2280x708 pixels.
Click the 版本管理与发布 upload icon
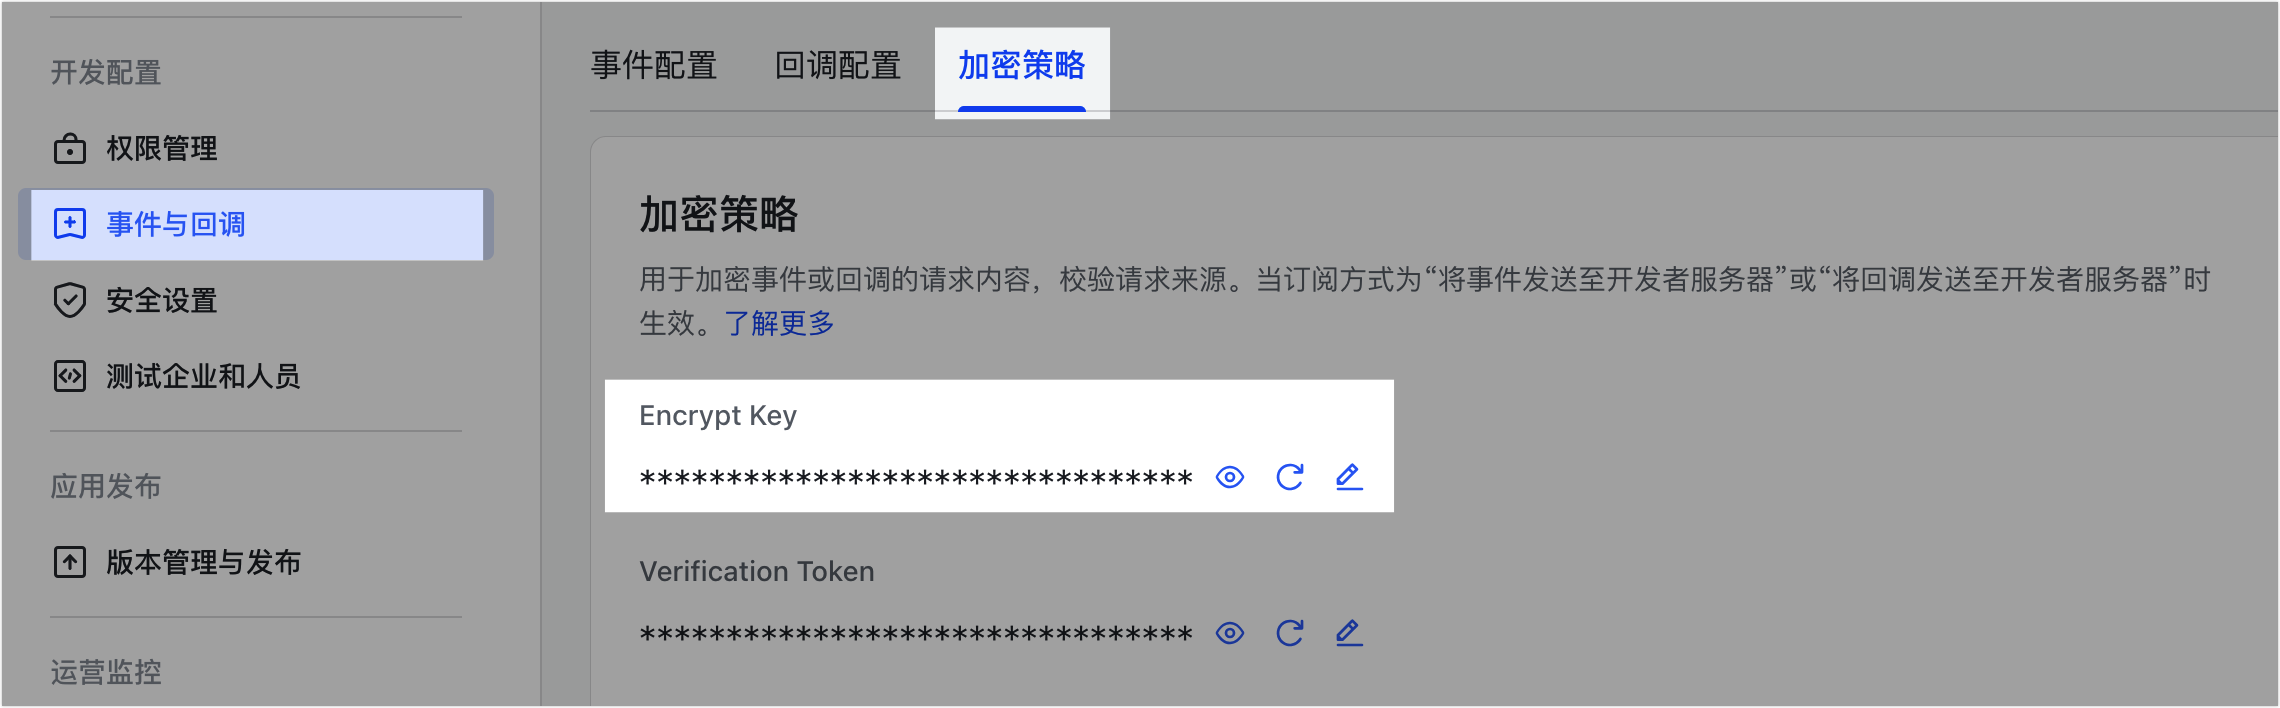(x=70, y=562)
